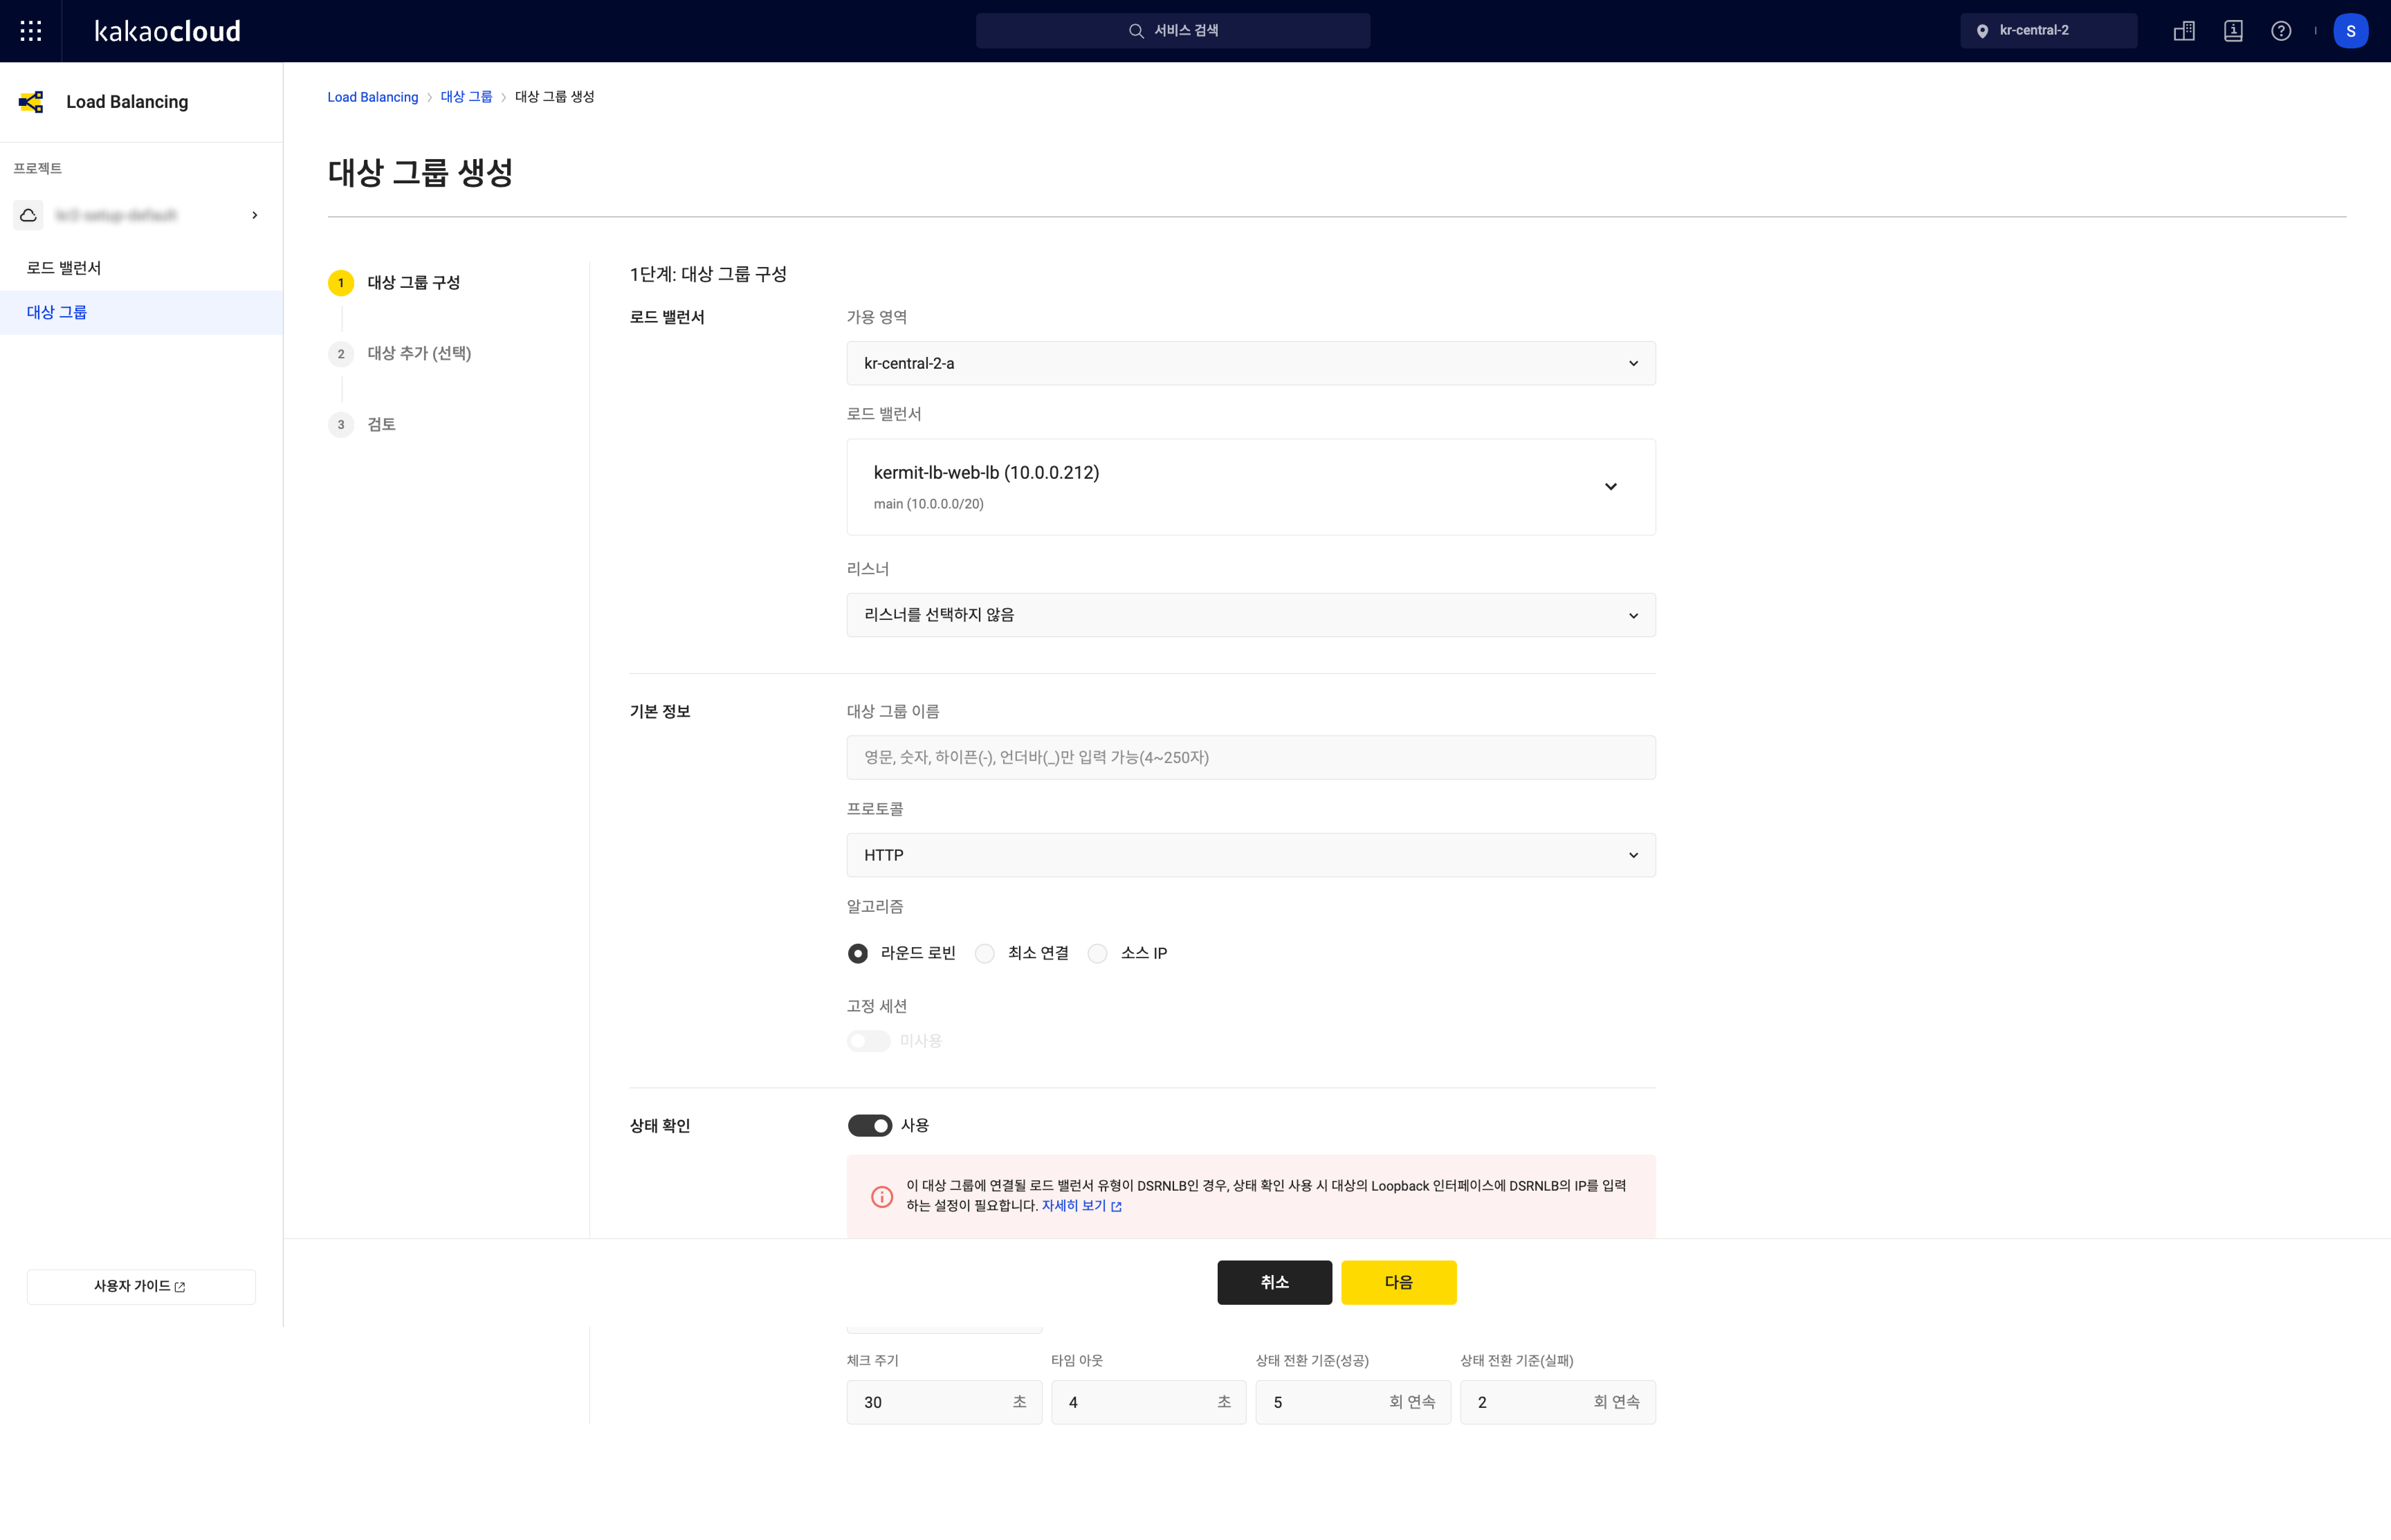This screenshot has width=2391, height=1540.
Task: Open 대상 그룹 sidebar menu
Action: pyautogui.click(x=141, y=312)
